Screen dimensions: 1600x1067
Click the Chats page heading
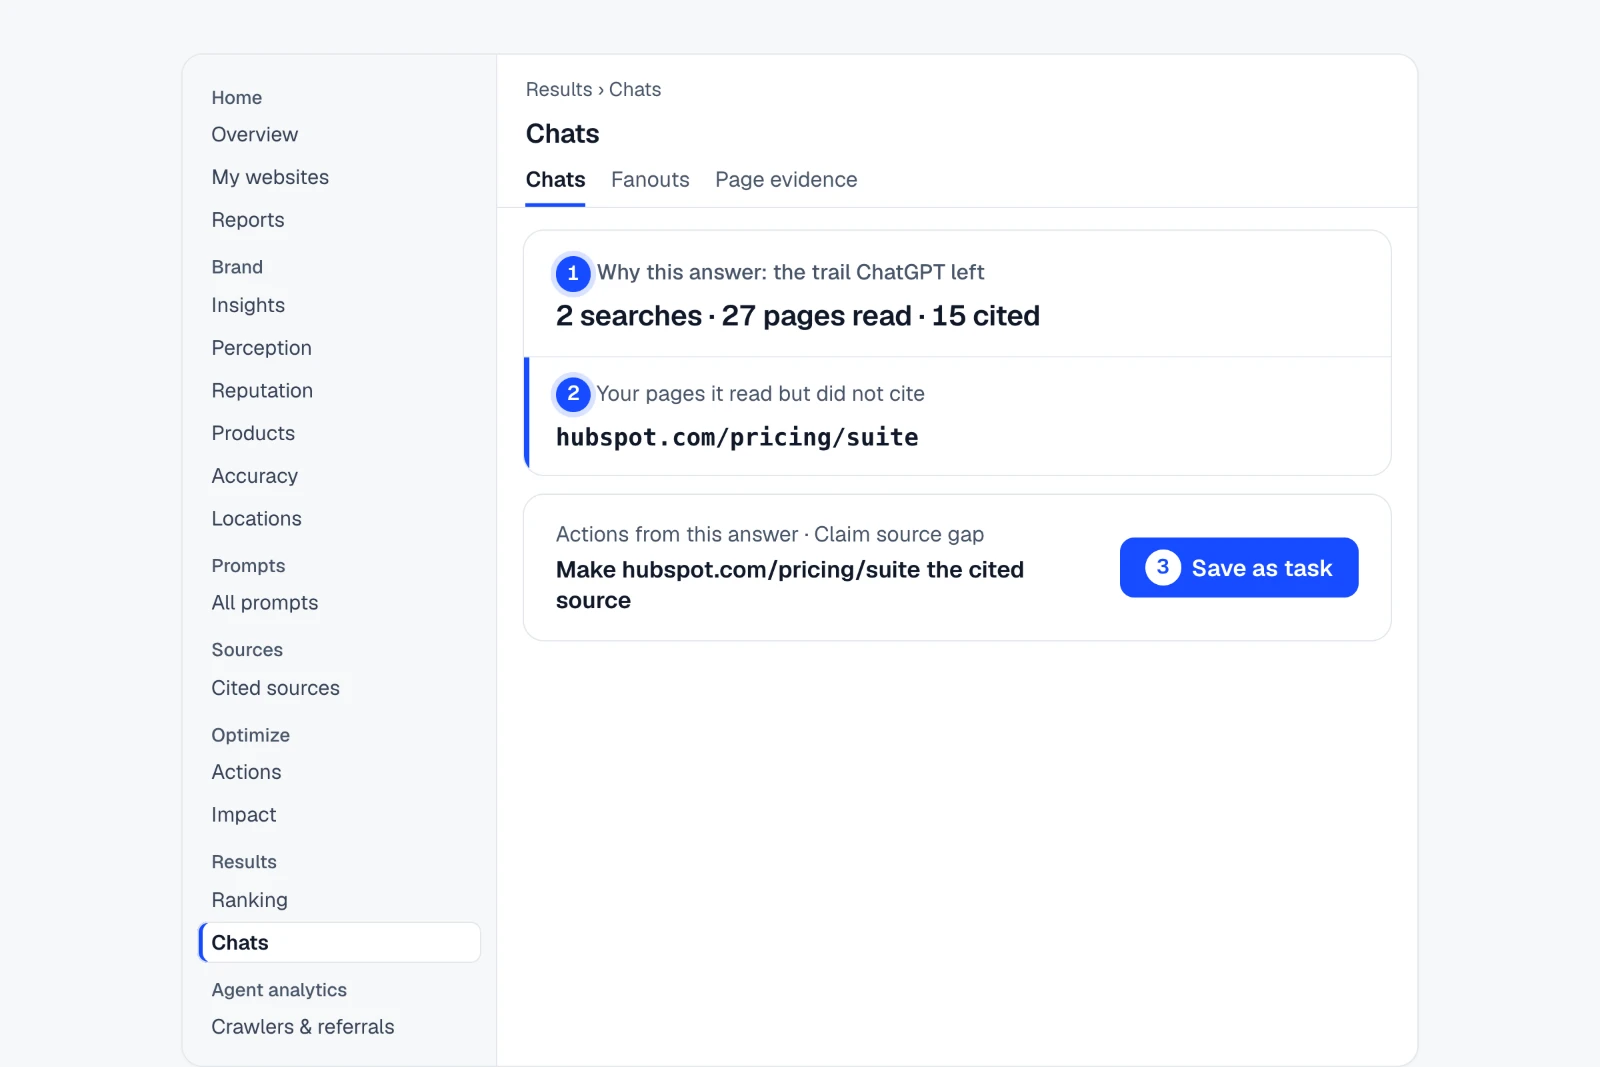[562, 134]
